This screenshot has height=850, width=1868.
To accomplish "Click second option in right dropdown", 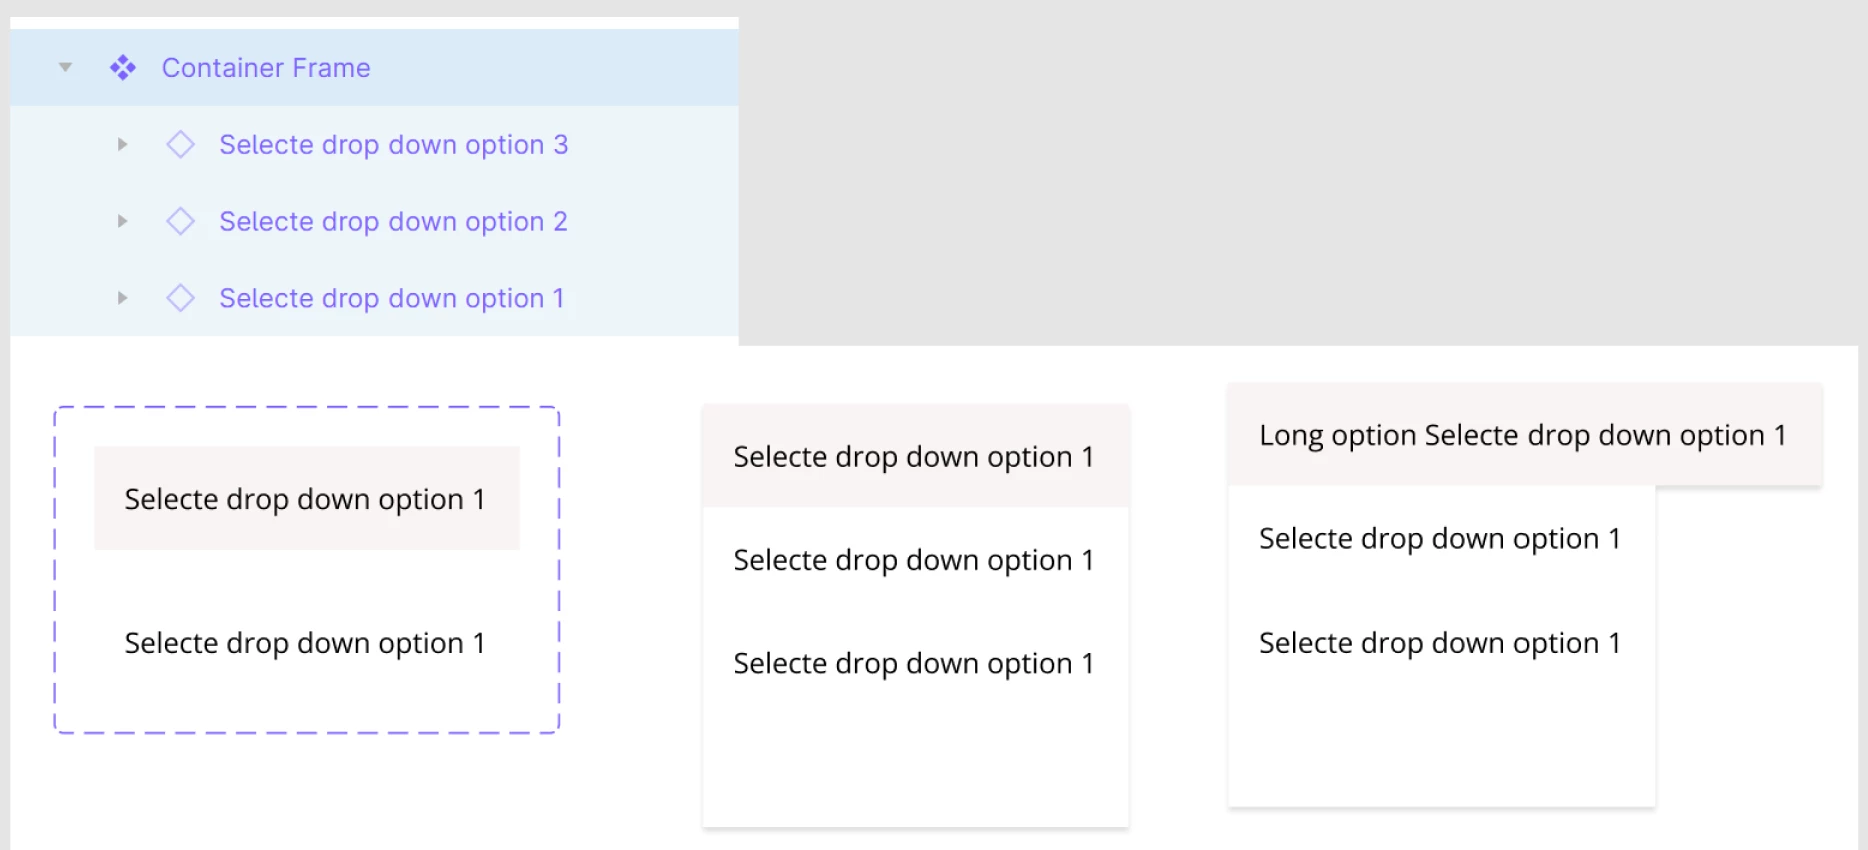I will point(1439,539).
